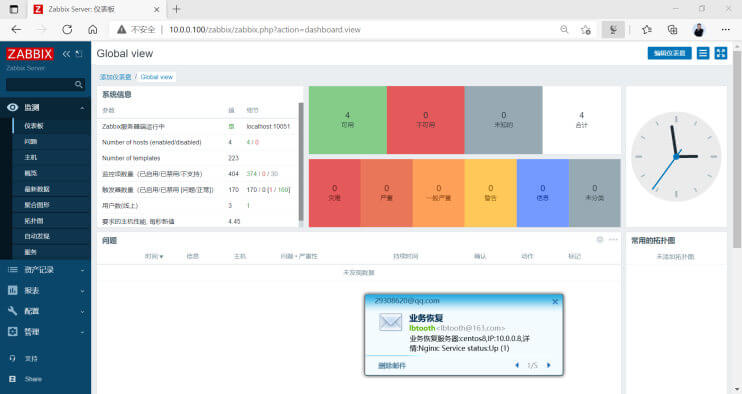Click the browser refresh icon
The height and width of the screenshot is (394, 742).
click(x=67, y=30)
